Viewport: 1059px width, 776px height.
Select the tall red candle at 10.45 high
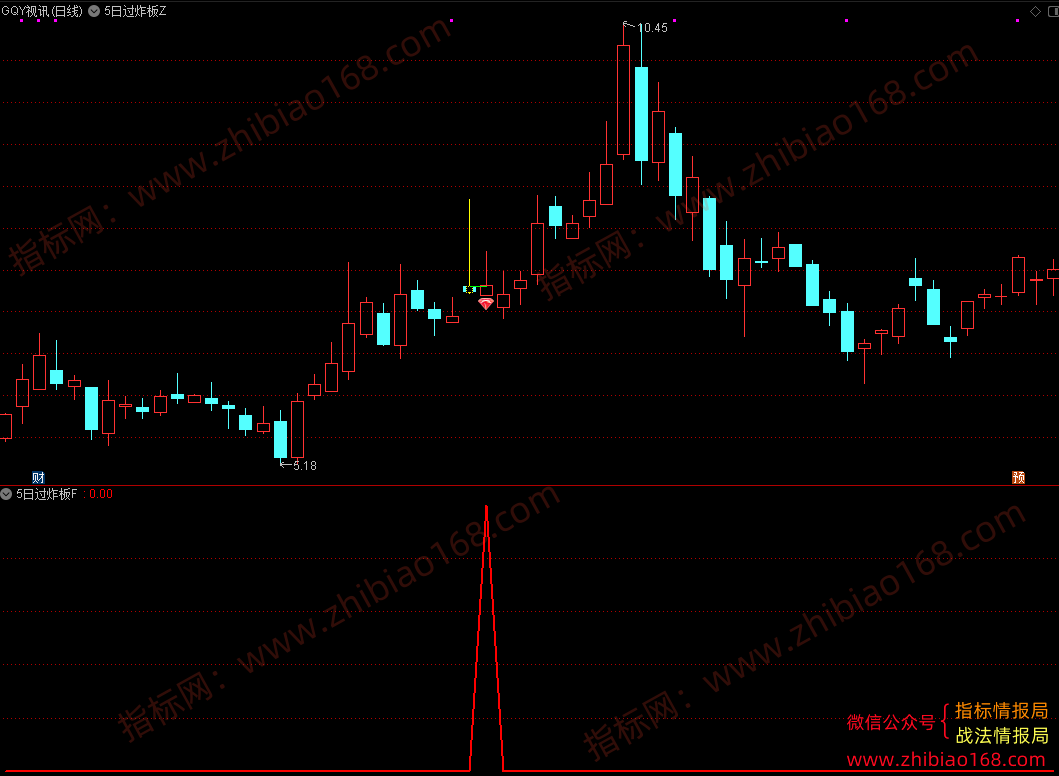click(623, 100)
